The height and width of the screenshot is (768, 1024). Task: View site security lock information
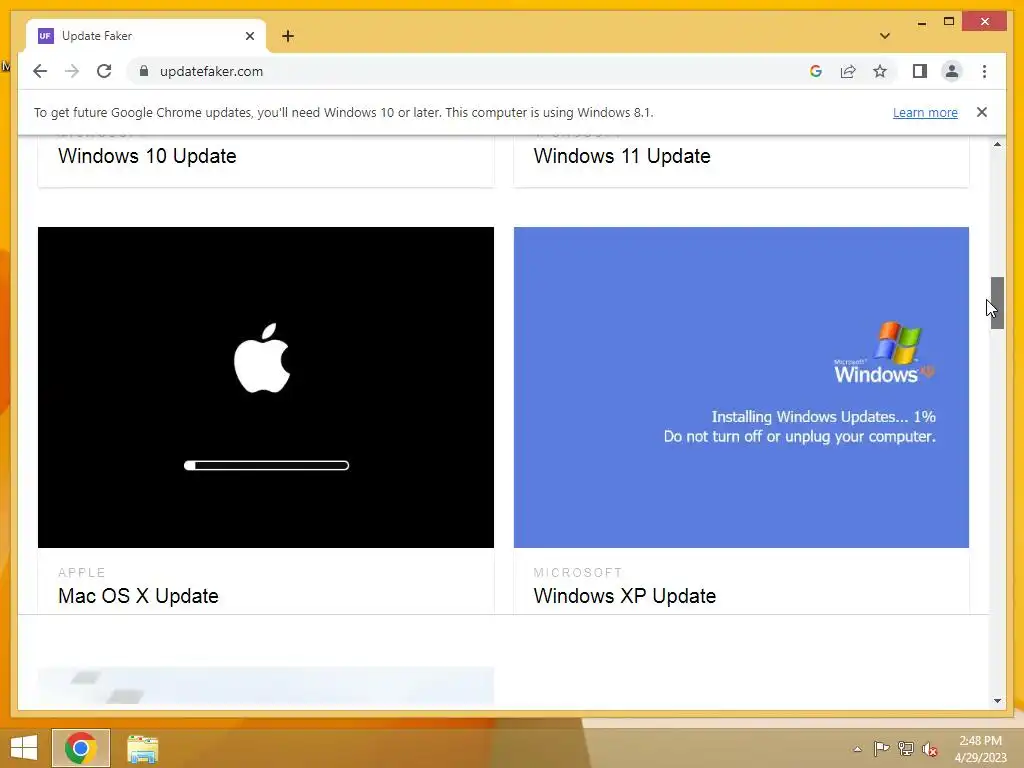(144, 71)
